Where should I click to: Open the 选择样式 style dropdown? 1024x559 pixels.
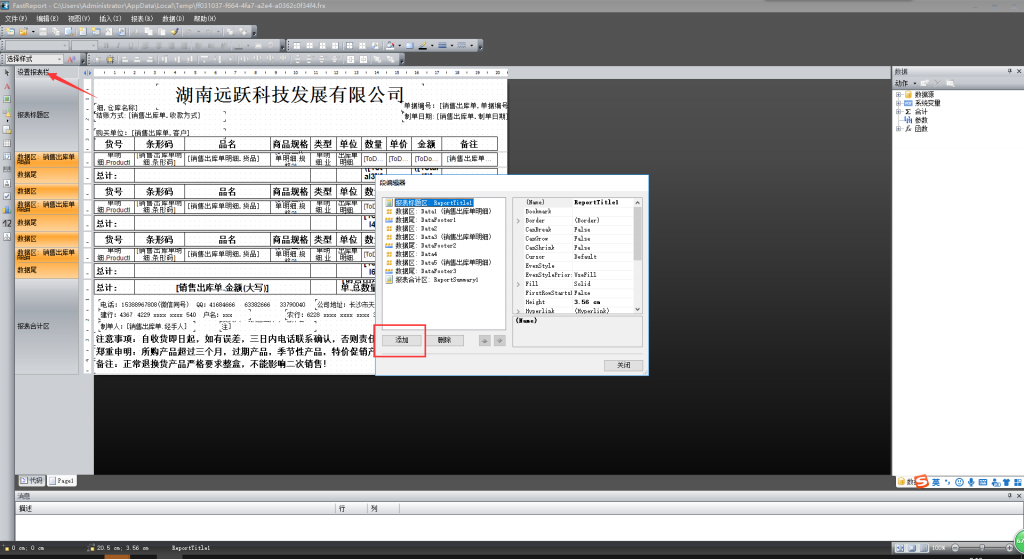[x=59, y=59]
